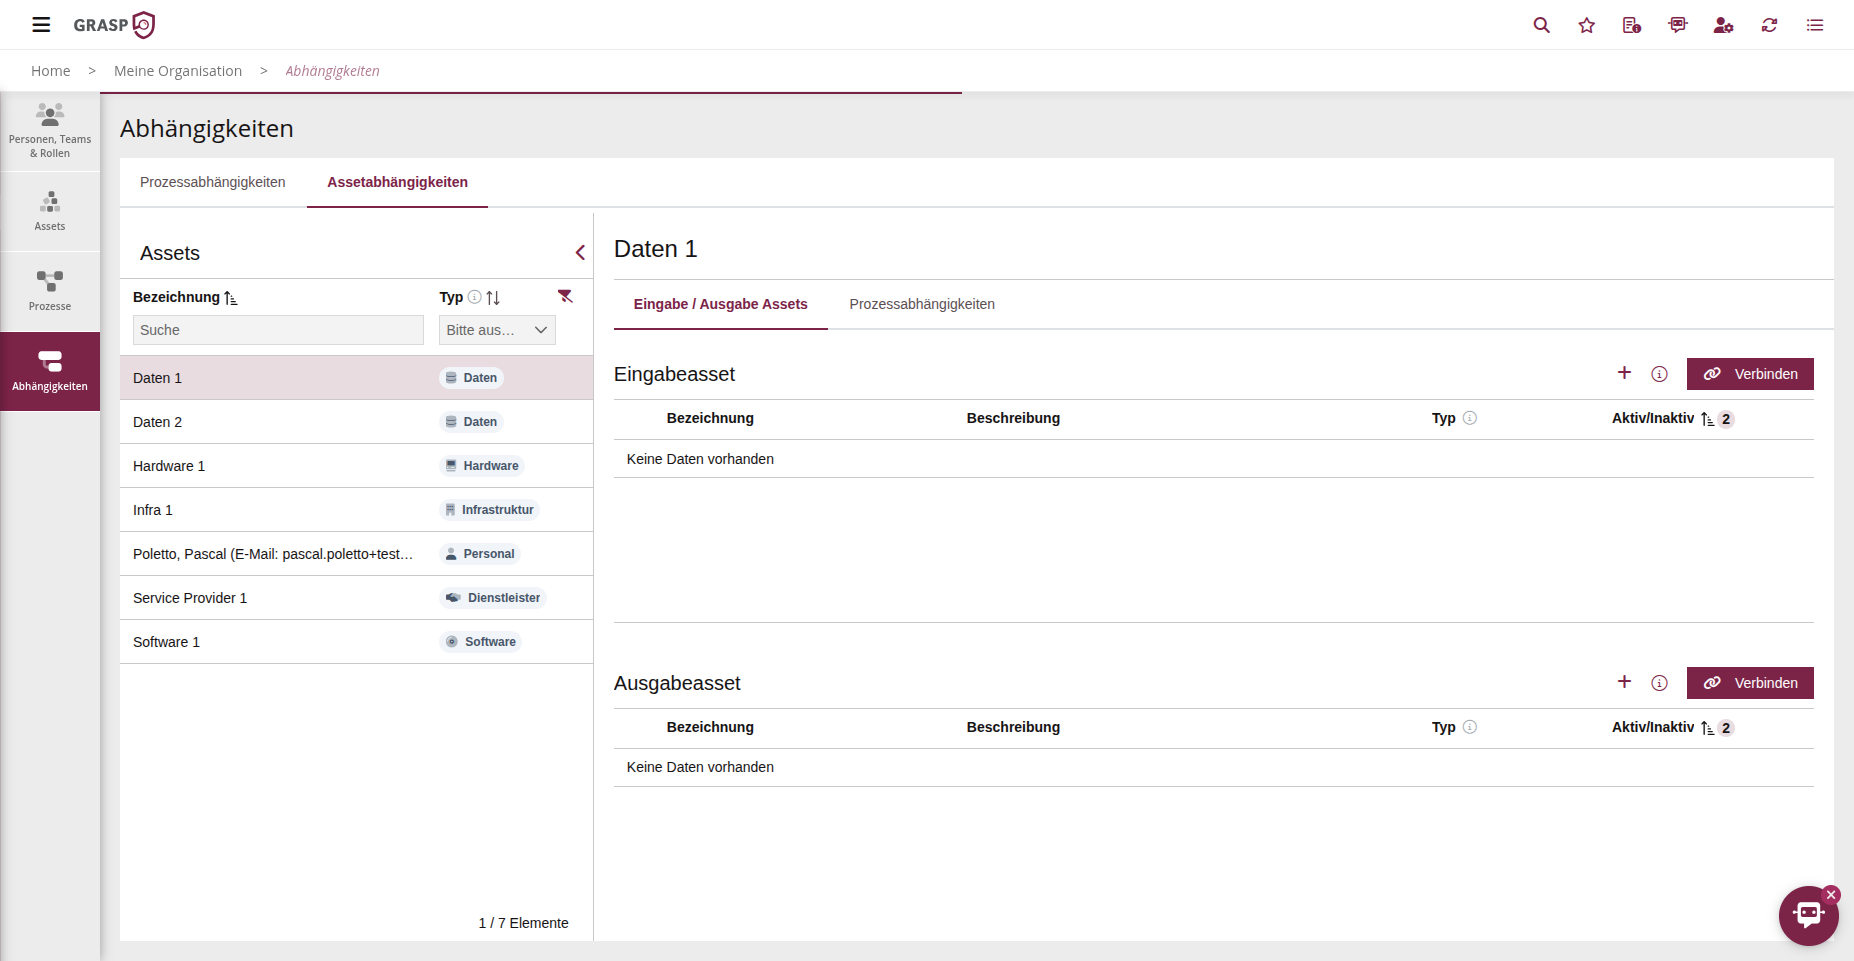Image resolution: width=1854 pixels, height=961 pixels.
Task: Show info icon next to Ausgabeasset
Action: tap(1659, 683)
